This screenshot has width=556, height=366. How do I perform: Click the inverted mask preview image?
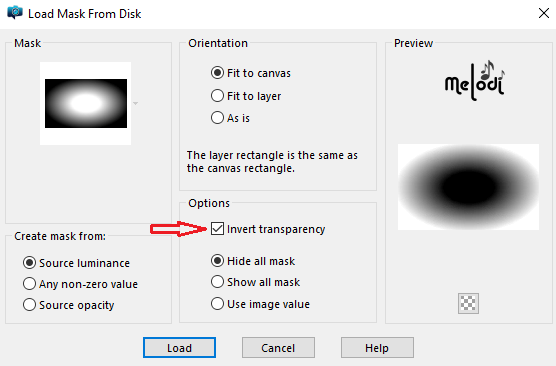pos(468,187)
